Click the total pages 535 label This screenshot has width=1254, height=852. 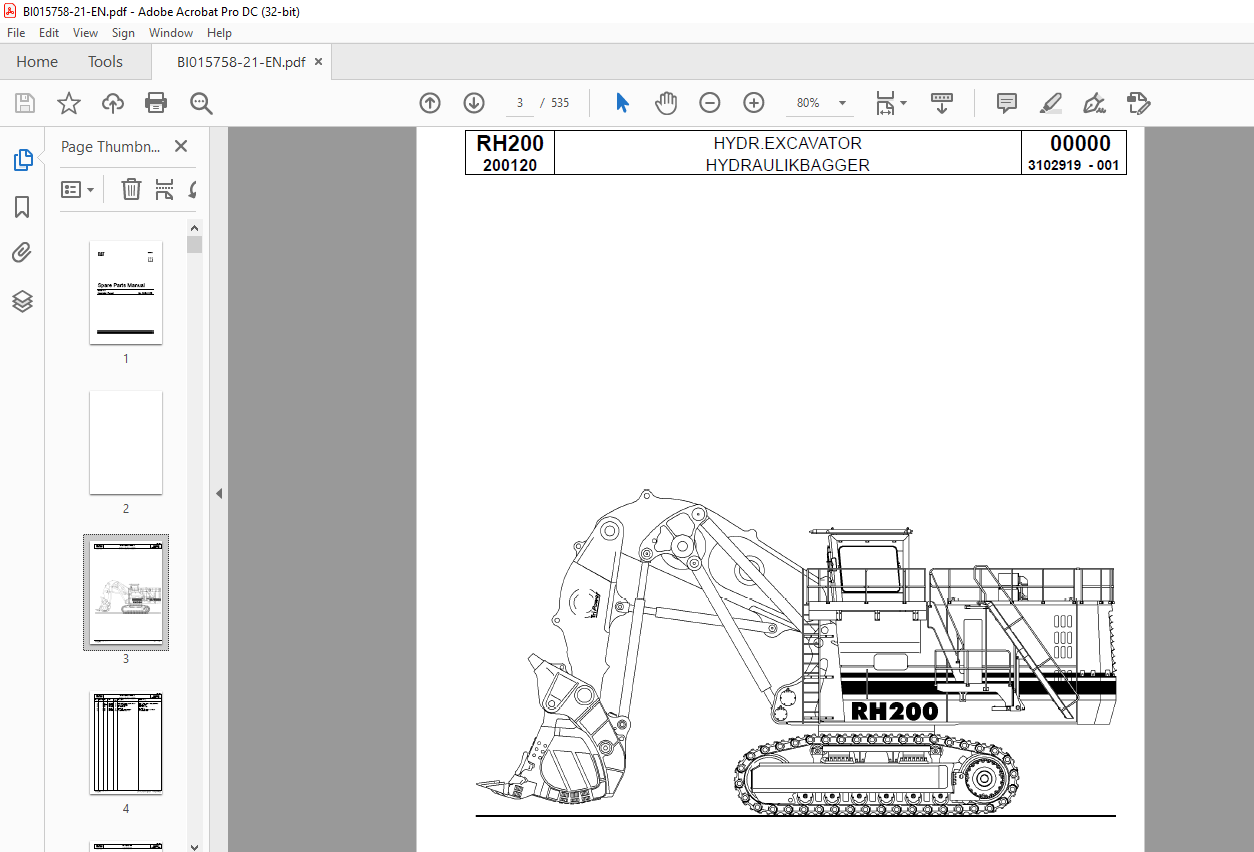tap(560, 103)
